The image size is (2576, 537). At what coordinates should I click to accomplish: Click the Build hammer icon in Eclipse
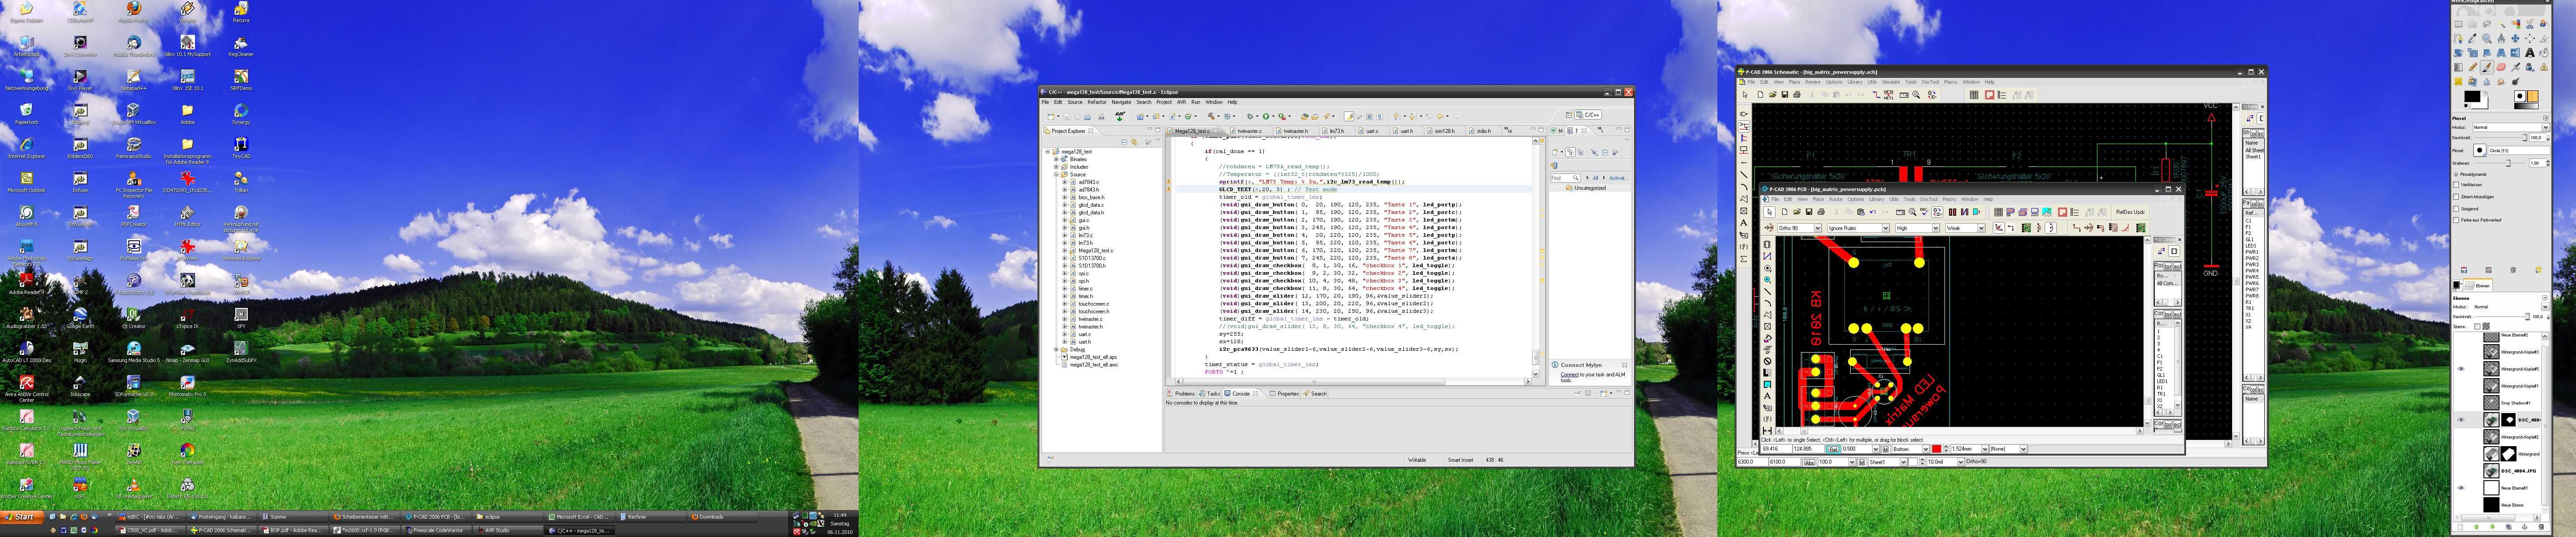point(1211,117)
